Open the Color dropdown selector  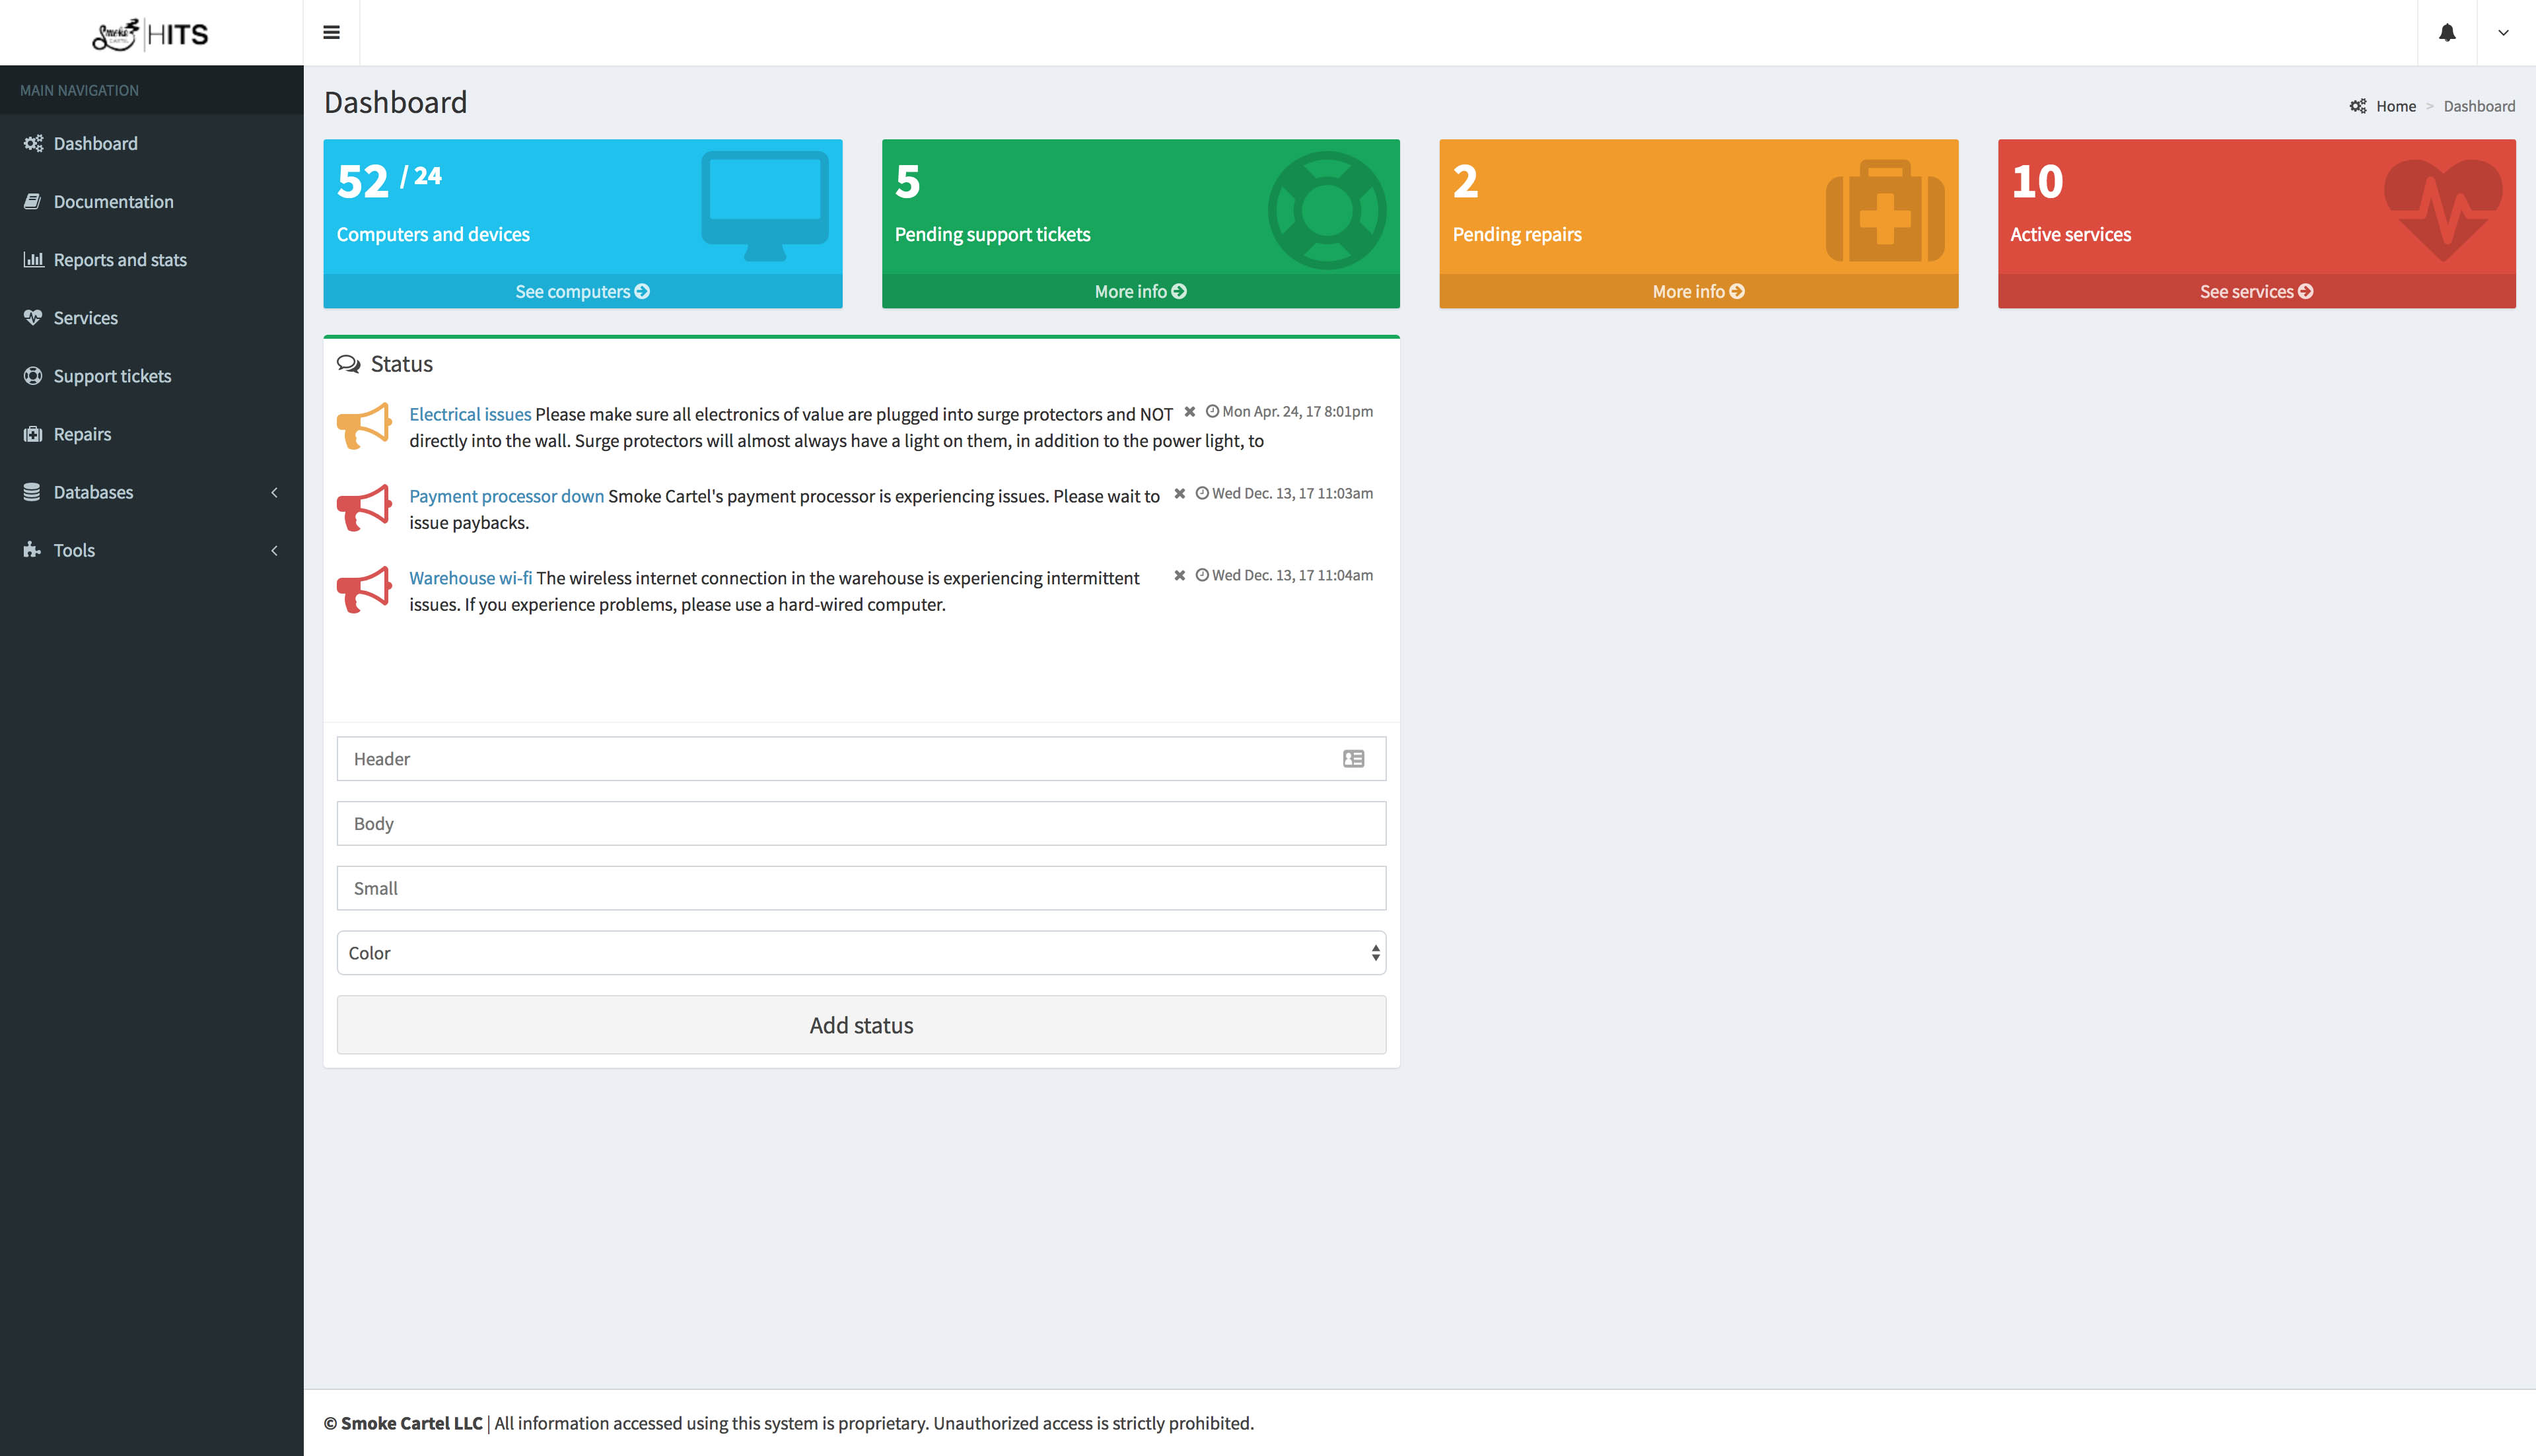[x=861, y=953]
